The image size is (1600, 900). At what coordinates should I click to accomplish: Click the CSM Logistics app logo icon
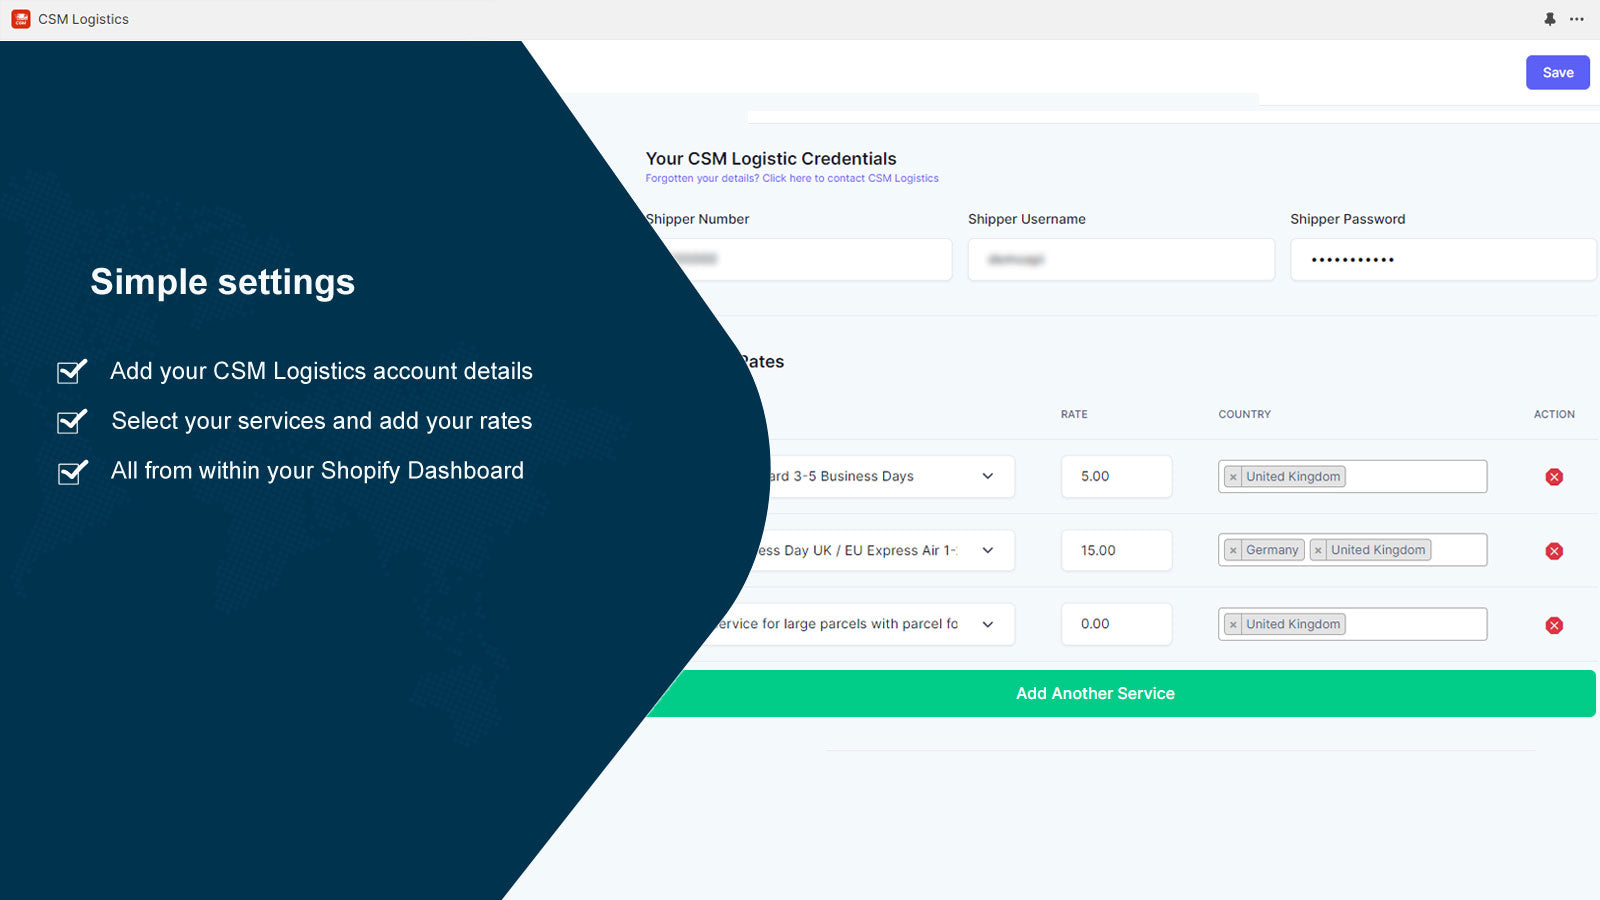[x=21, y=19]
